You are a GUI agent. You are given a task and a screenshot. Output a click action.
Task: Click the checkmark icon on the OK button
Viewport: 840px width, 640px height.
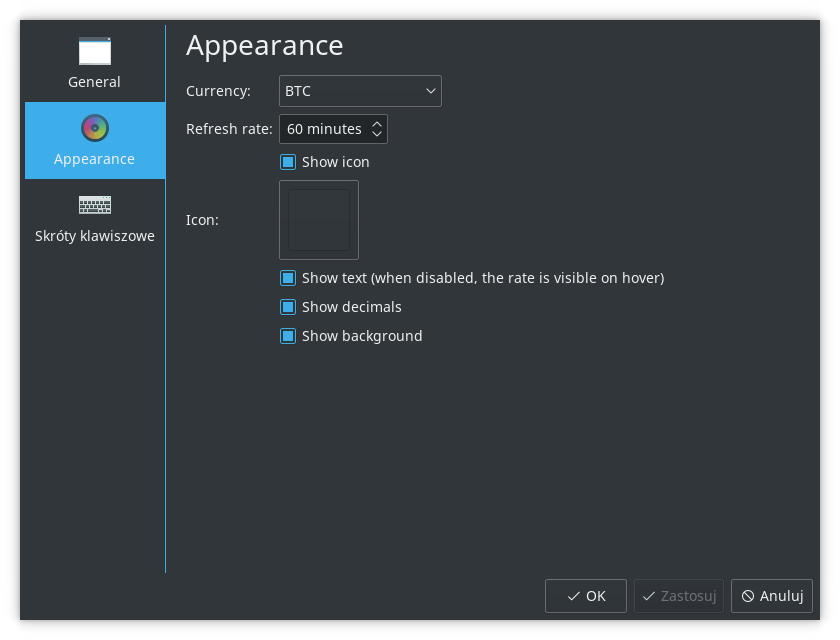(x=573, y=596)
